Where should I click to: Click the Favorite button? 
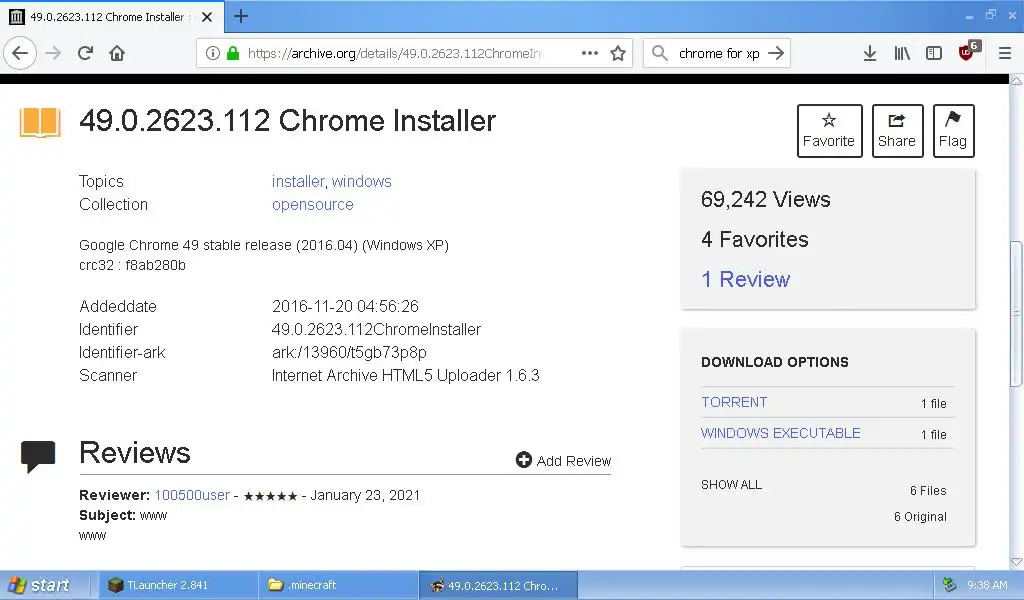(829, 131)
